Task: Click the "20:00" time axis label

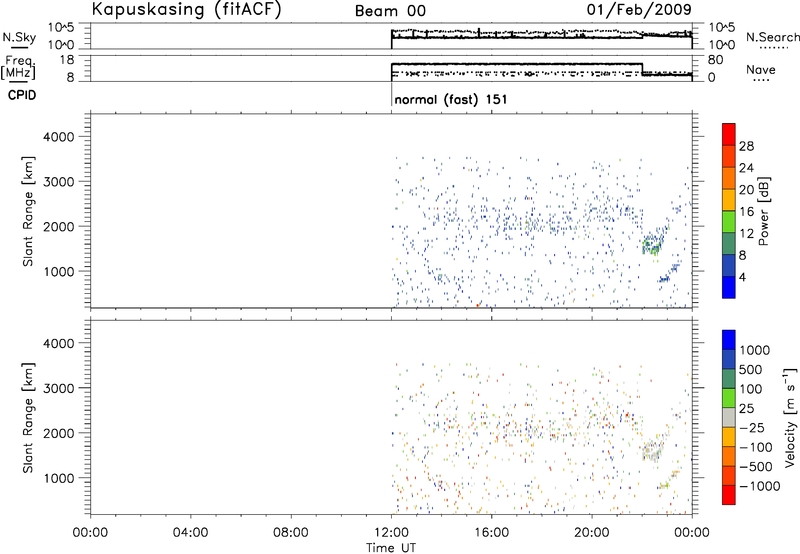Action: pyautogui.click(x=591, y=533)
